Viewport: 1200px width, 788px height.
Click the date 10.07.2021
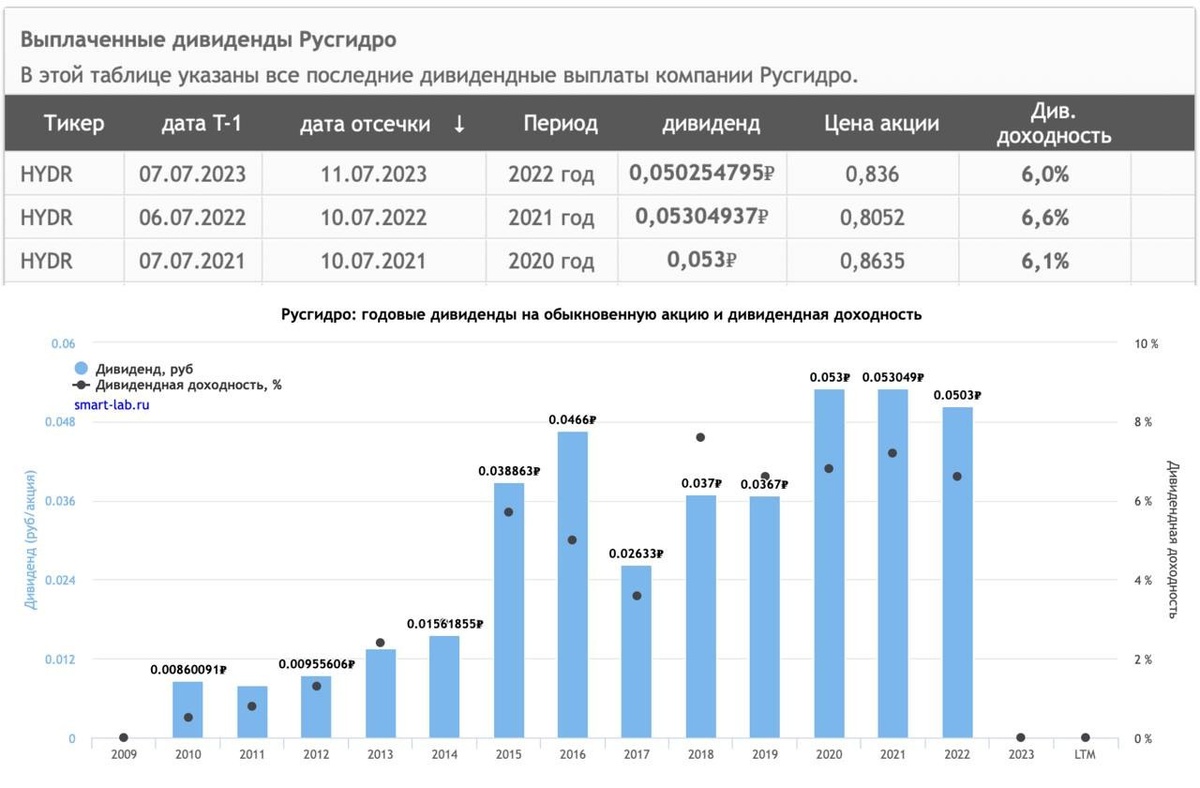[x=374, y=262]
